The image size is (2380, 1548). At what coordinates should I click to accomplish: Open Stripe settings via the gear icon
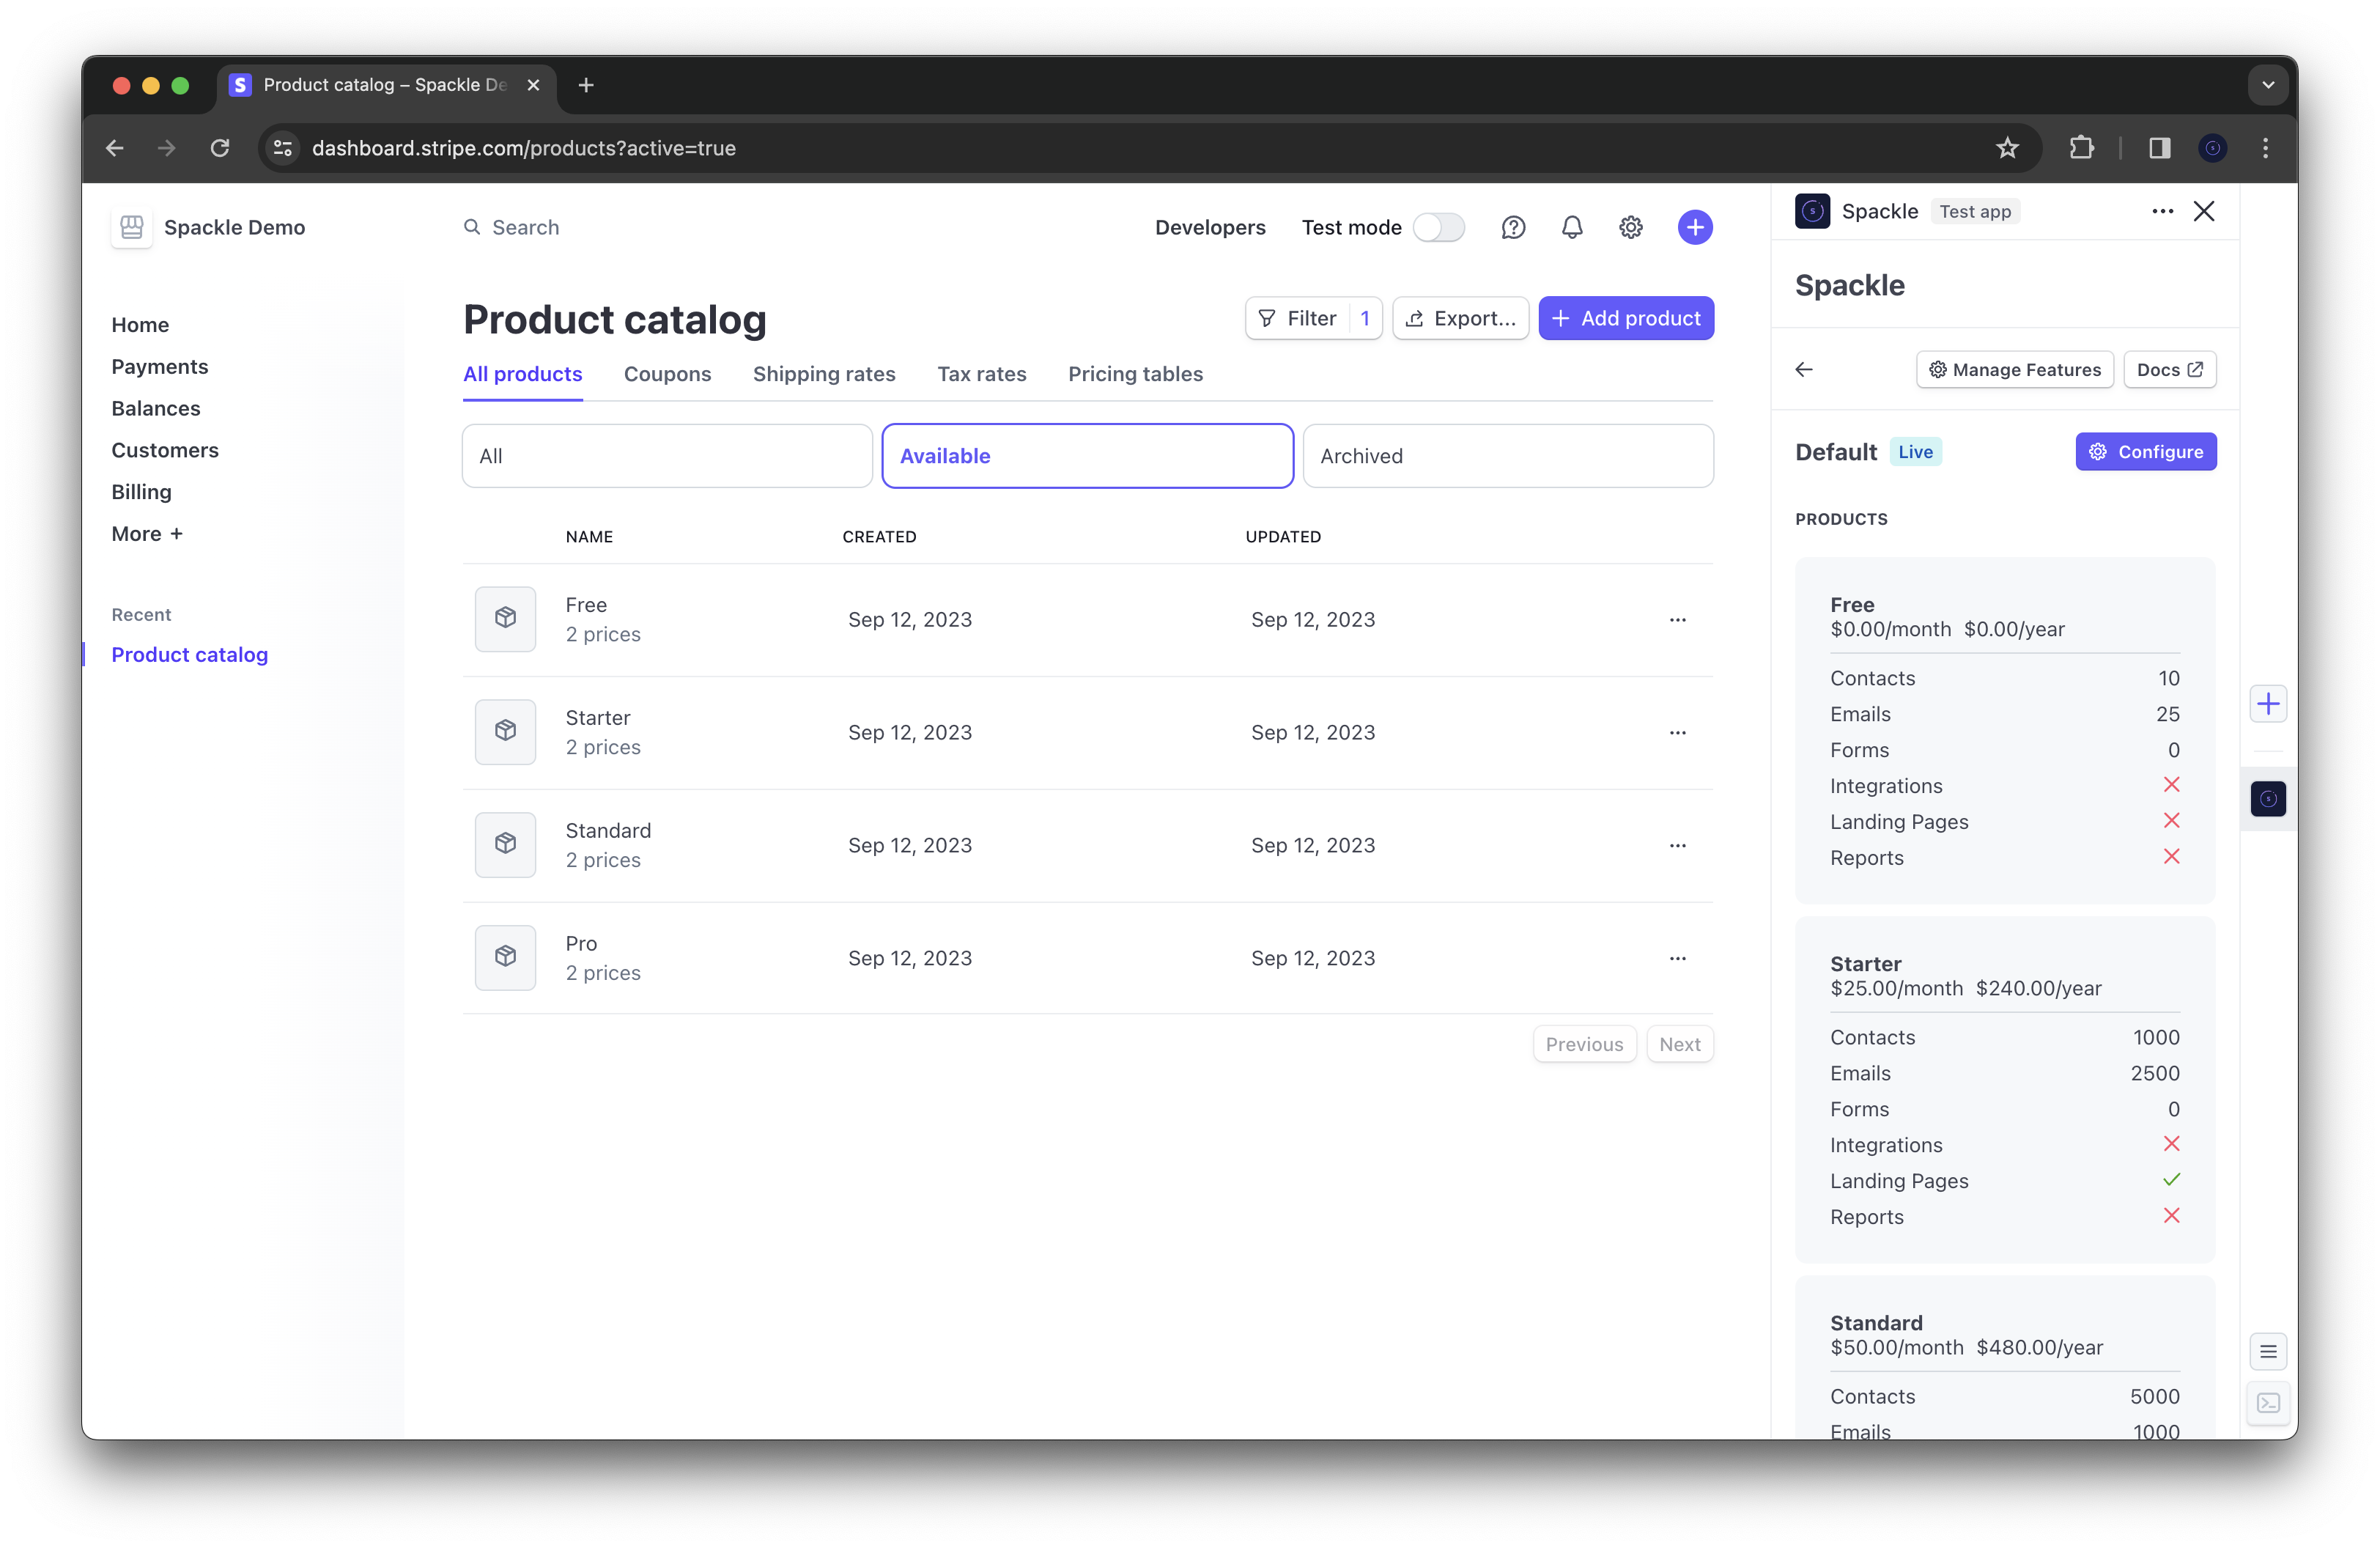[x=1631, y=227]
